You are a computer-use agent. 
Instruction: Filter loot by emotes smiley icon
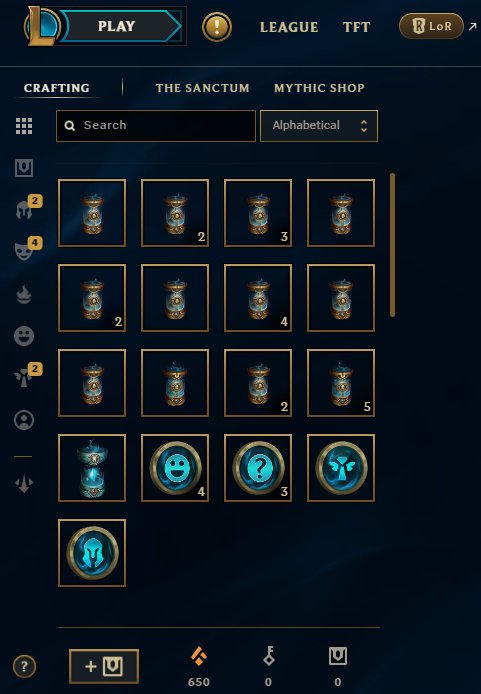(x=24, y=336)
